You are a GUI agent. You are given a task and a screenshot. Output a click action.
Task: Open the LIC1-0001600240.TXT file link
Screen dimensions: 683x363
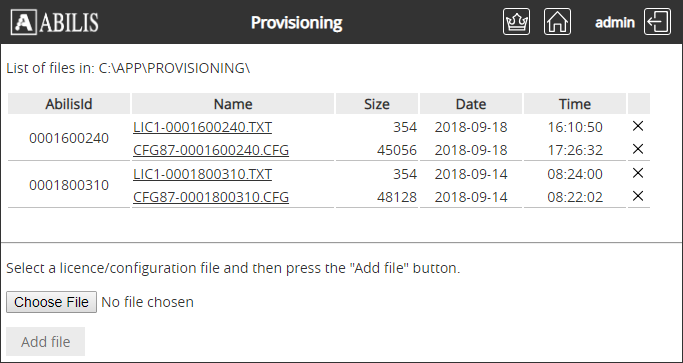tap(203, 127)
